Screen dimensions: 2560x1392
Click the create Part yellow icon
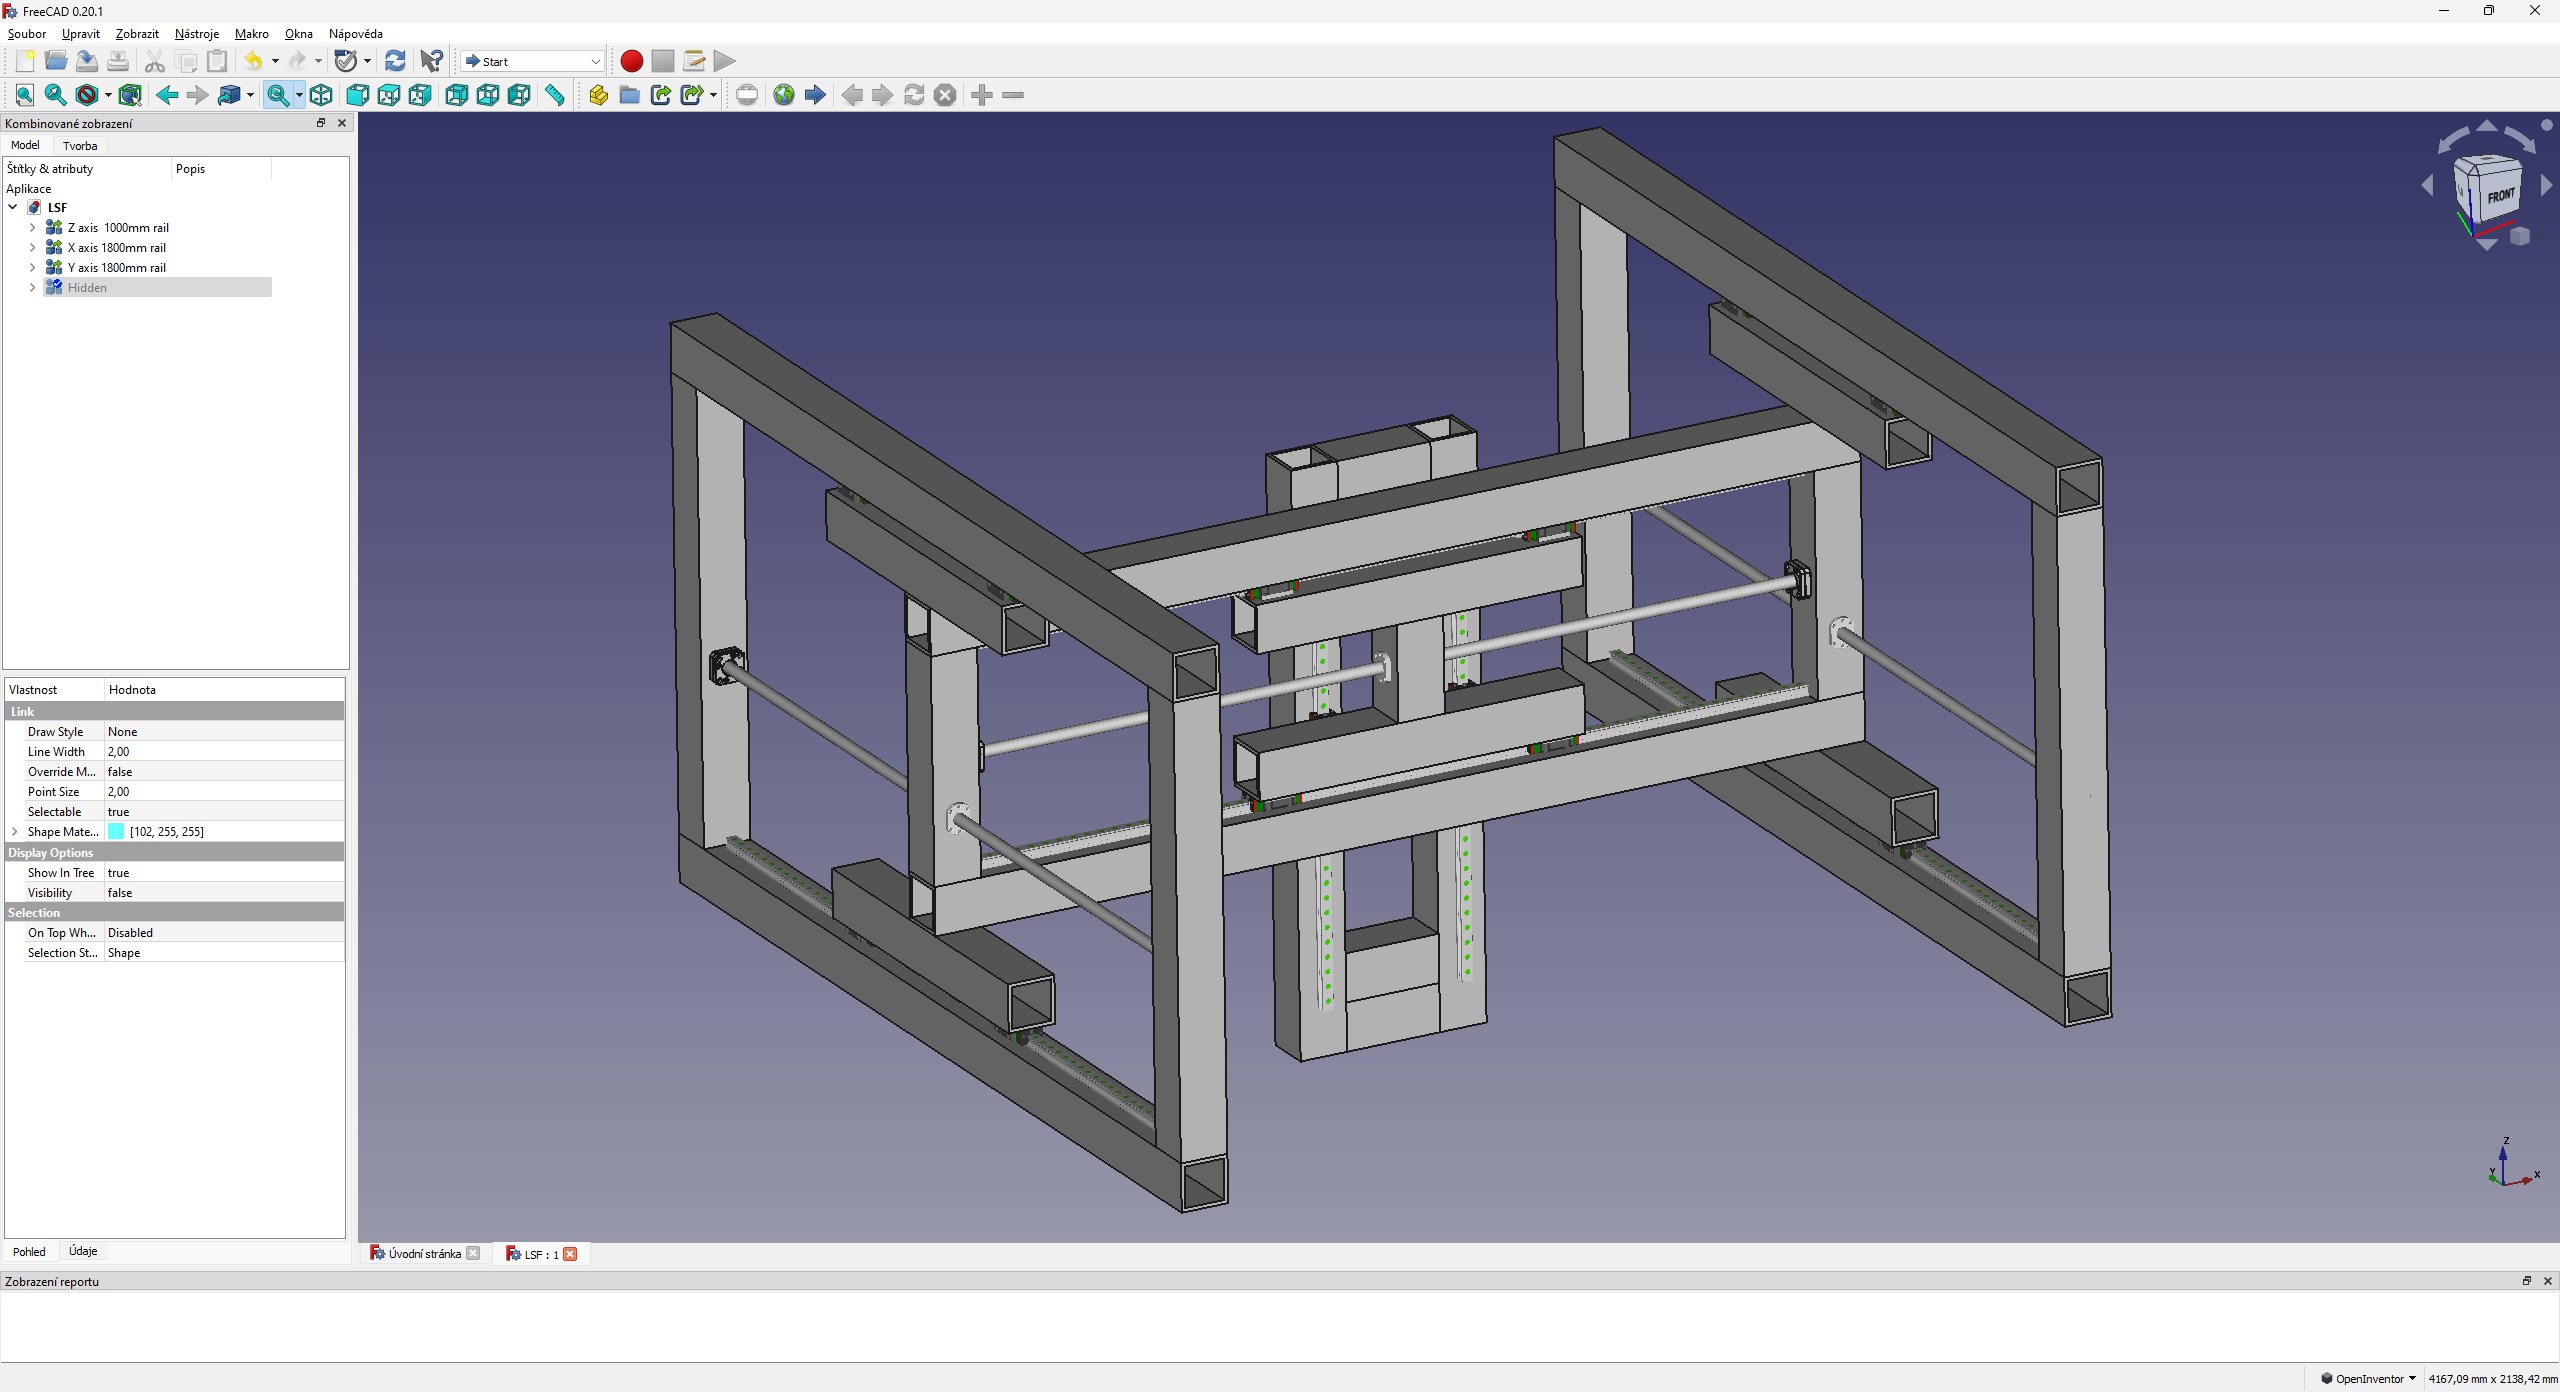click(598, 95)
